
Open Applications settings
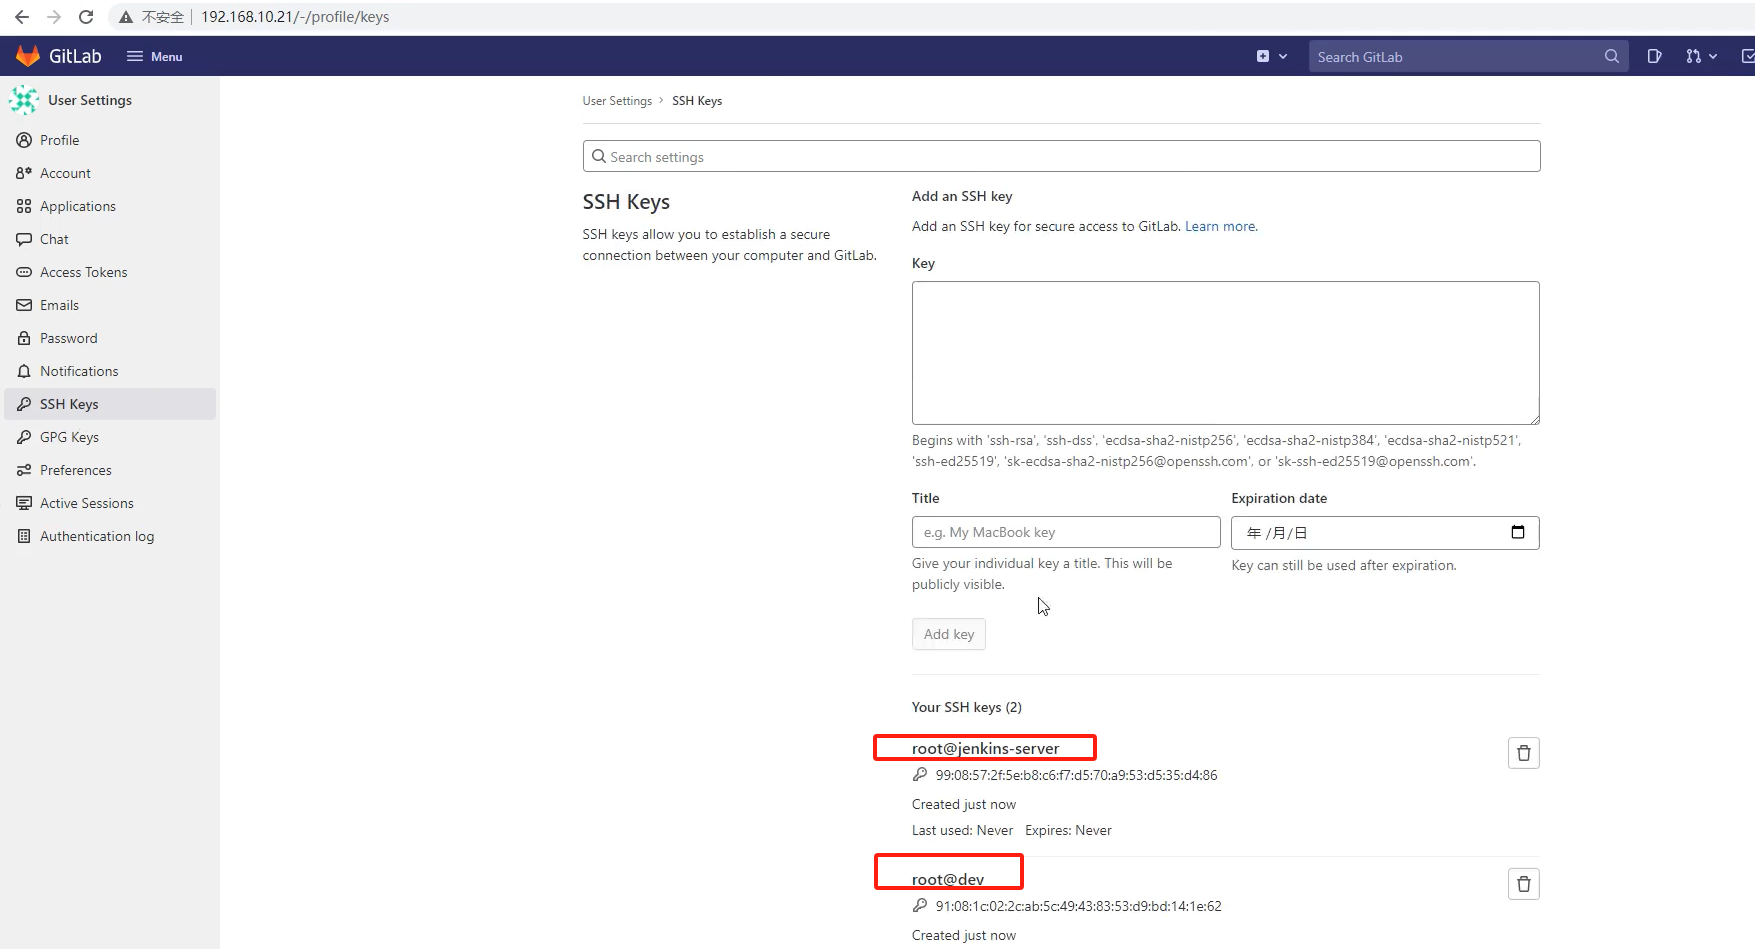[110, 206]
